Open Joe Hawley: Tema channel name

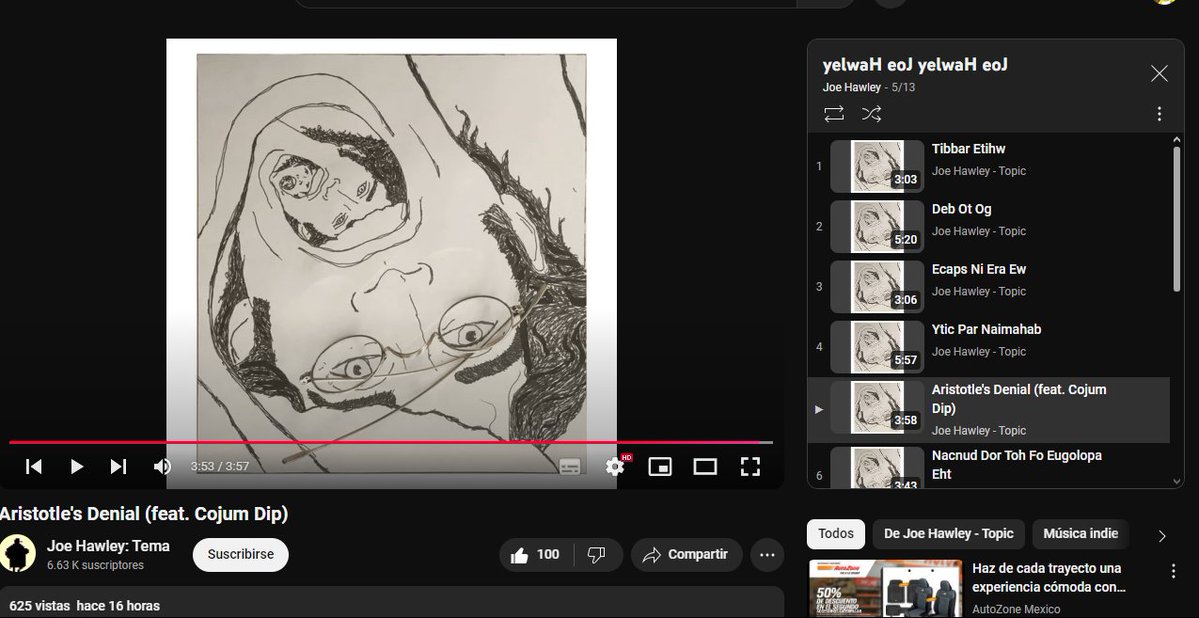108,546
